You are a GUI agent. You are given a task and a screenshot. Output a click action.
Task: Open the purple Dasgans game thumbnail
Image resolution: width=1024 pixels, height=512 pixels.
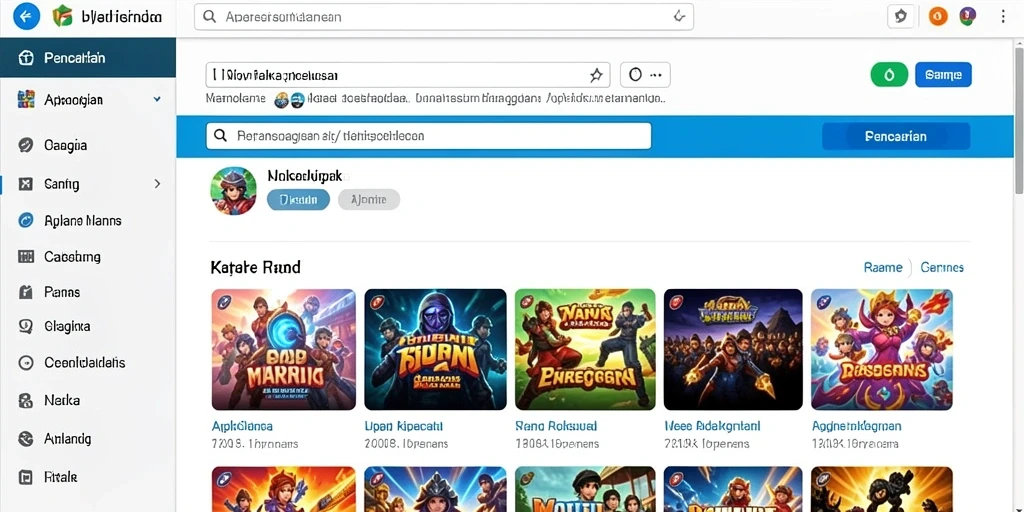[882, 349]
